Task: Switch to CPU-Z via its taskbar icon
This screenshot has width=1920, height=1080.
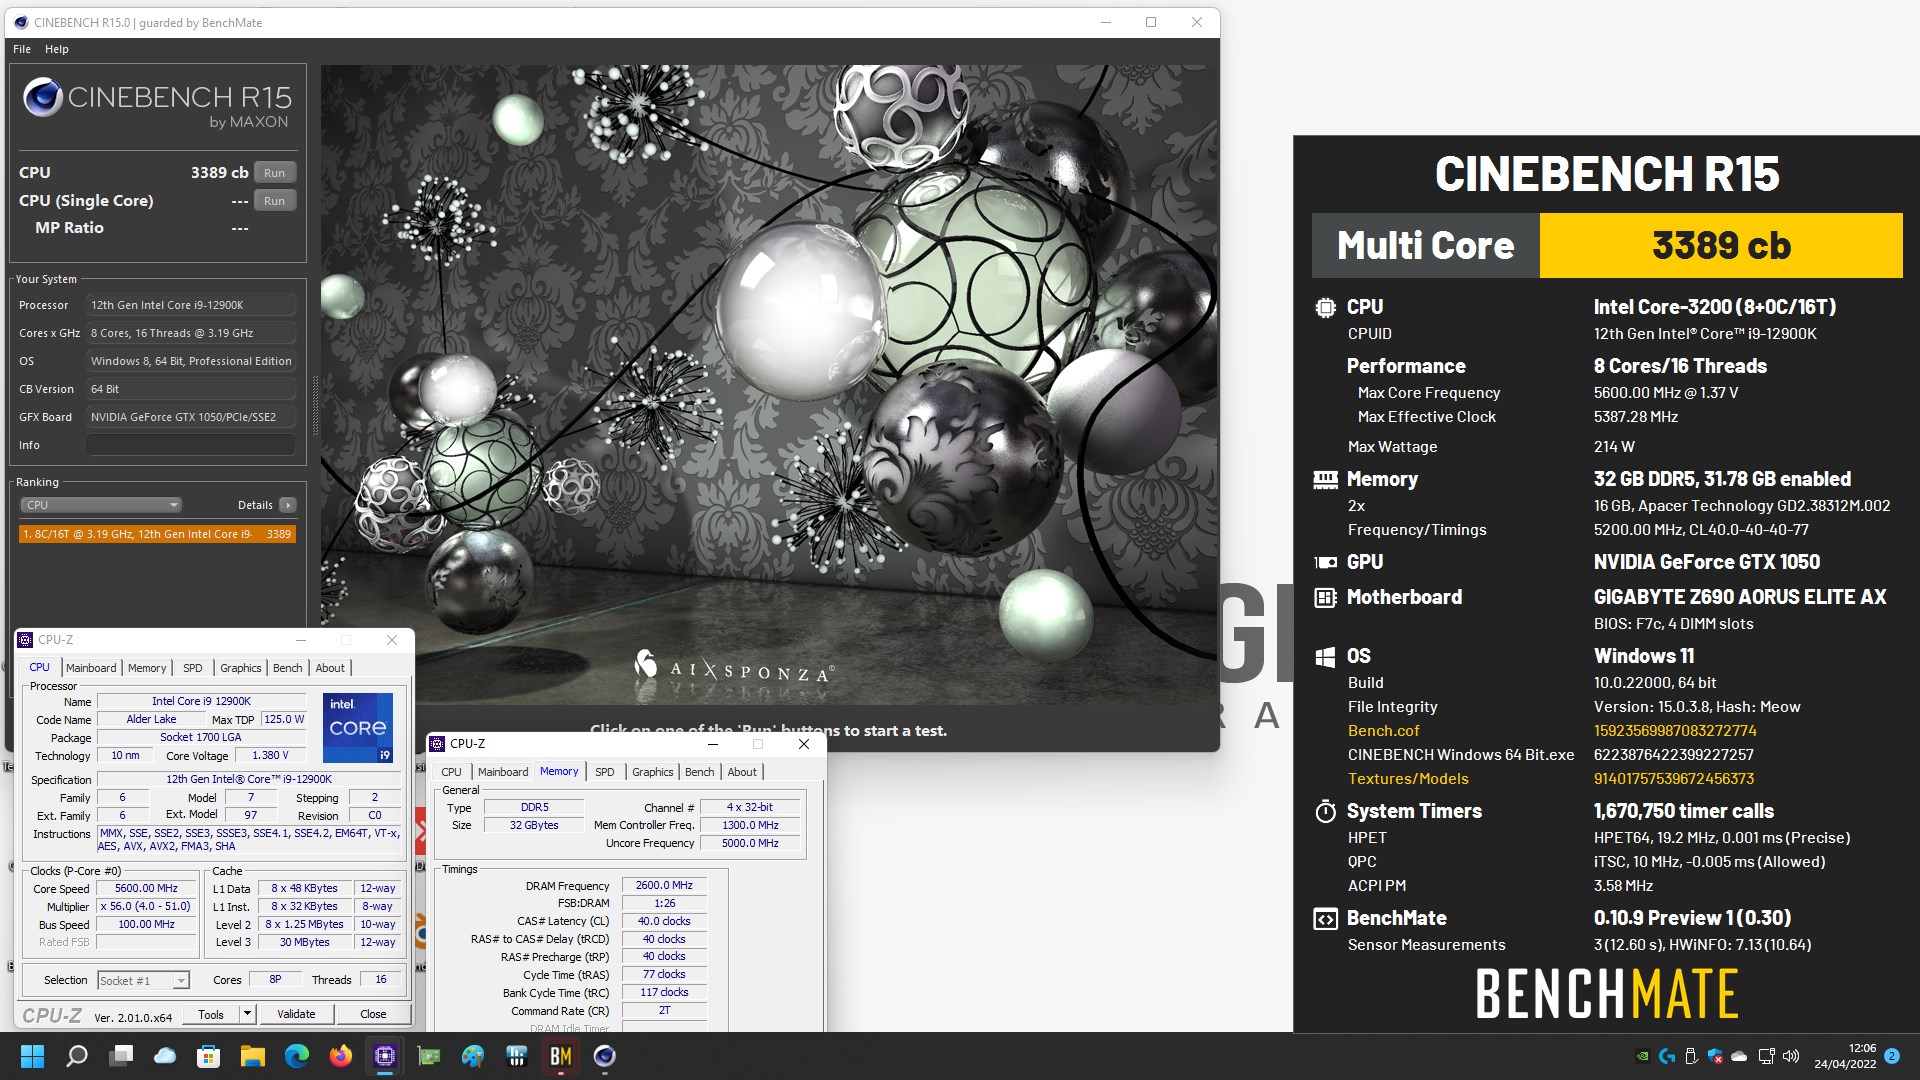Action: [x=385, y=1056]
